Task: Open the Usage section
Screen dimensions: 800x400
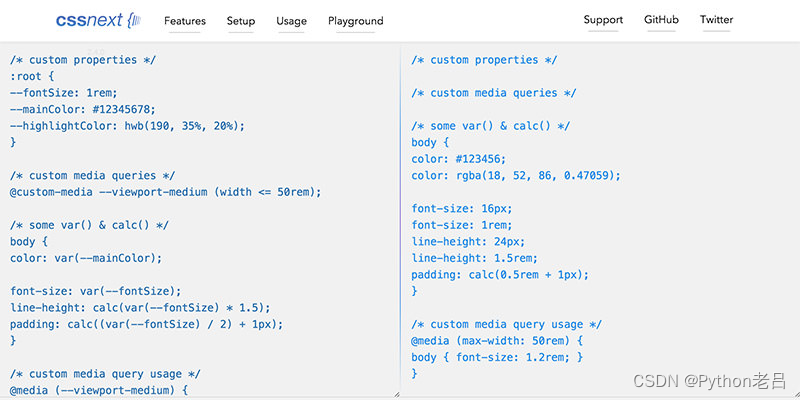Action: pos(291,21)
